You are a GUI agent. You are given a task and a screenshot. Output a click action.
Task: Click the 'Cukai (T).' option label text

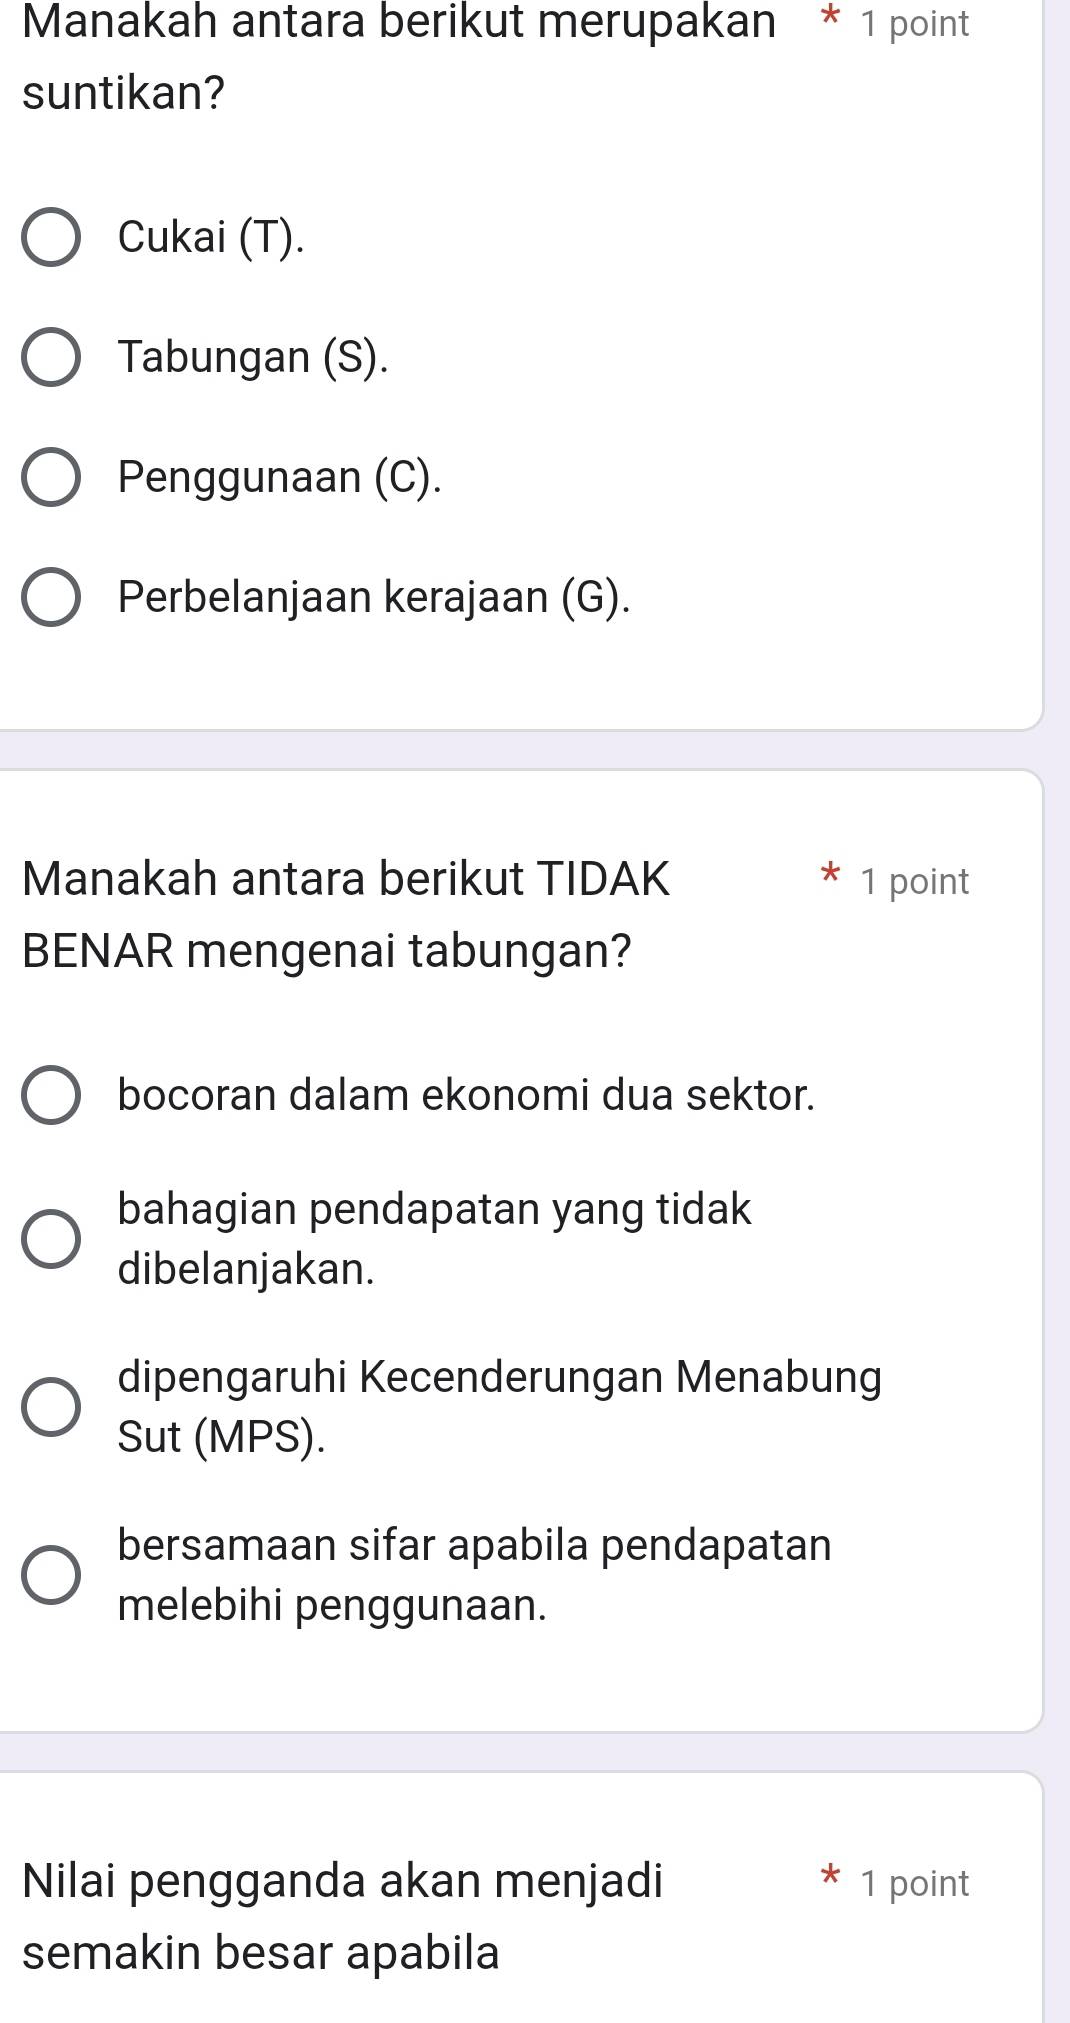point(211,237)
